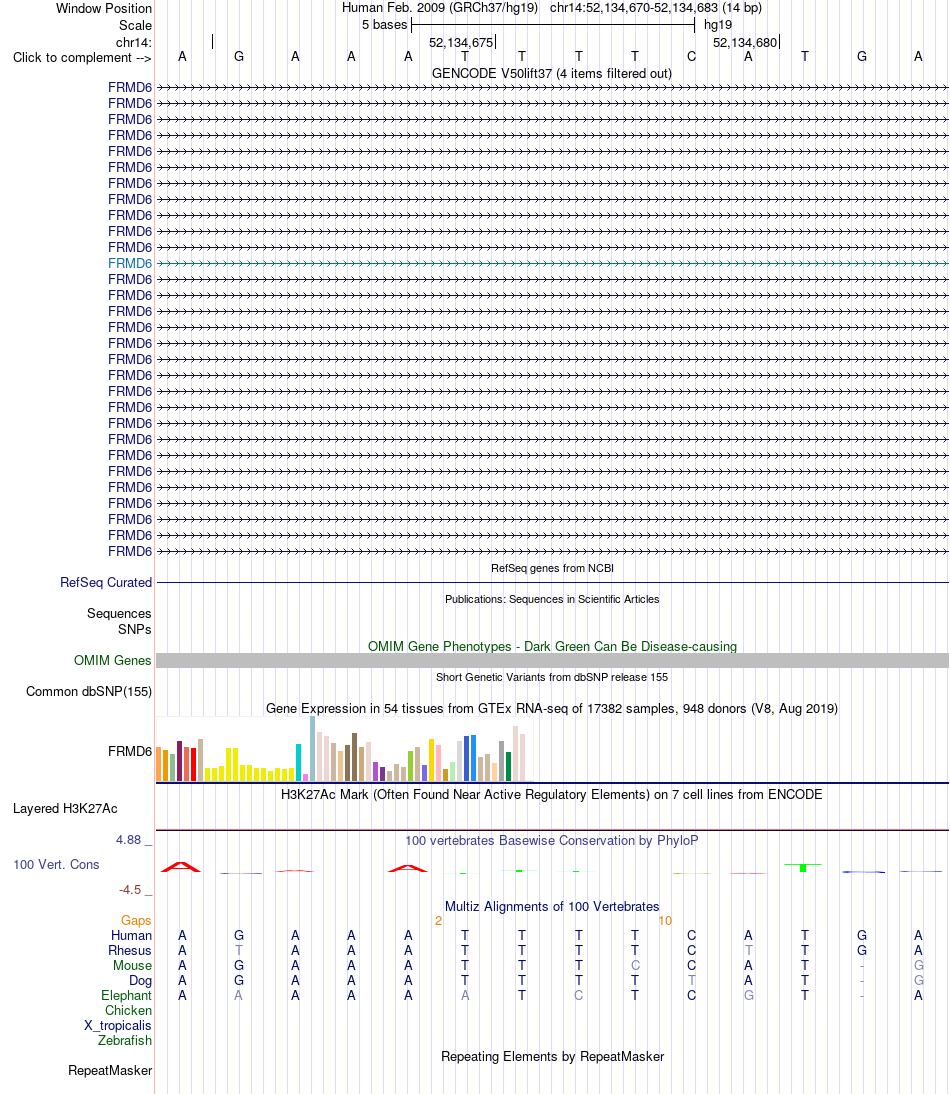Select the 'Human' species row label
950x1094 pixels.
(x=131, y=936)
